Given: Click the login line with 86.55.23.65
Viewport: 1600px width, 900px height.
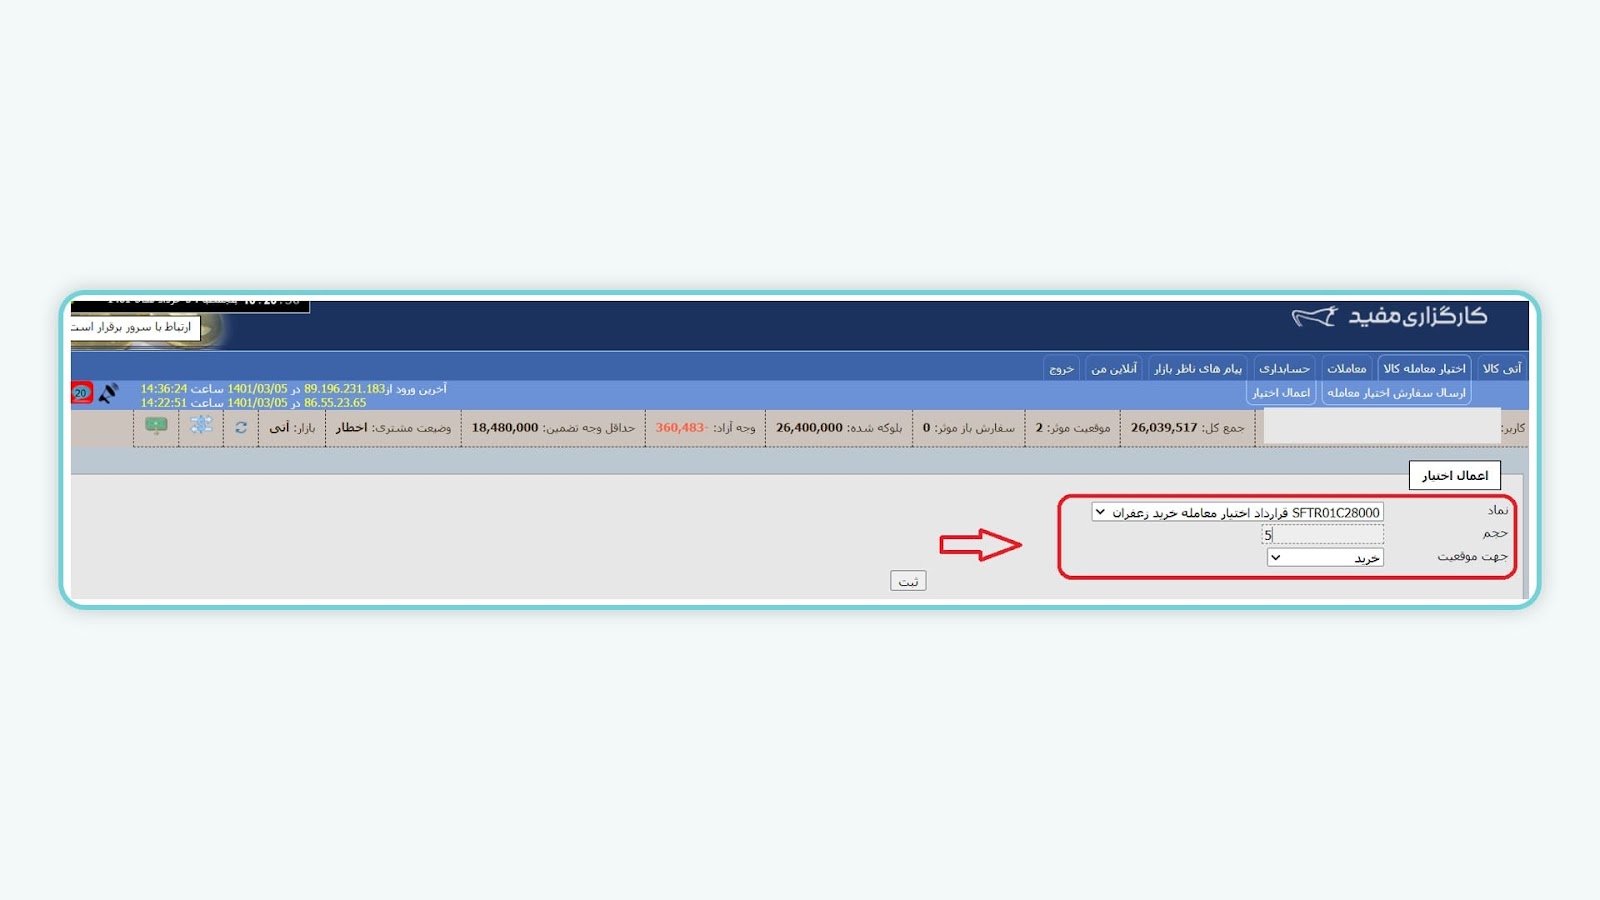Looking at the screenshot, I should [x=253, y=403].
